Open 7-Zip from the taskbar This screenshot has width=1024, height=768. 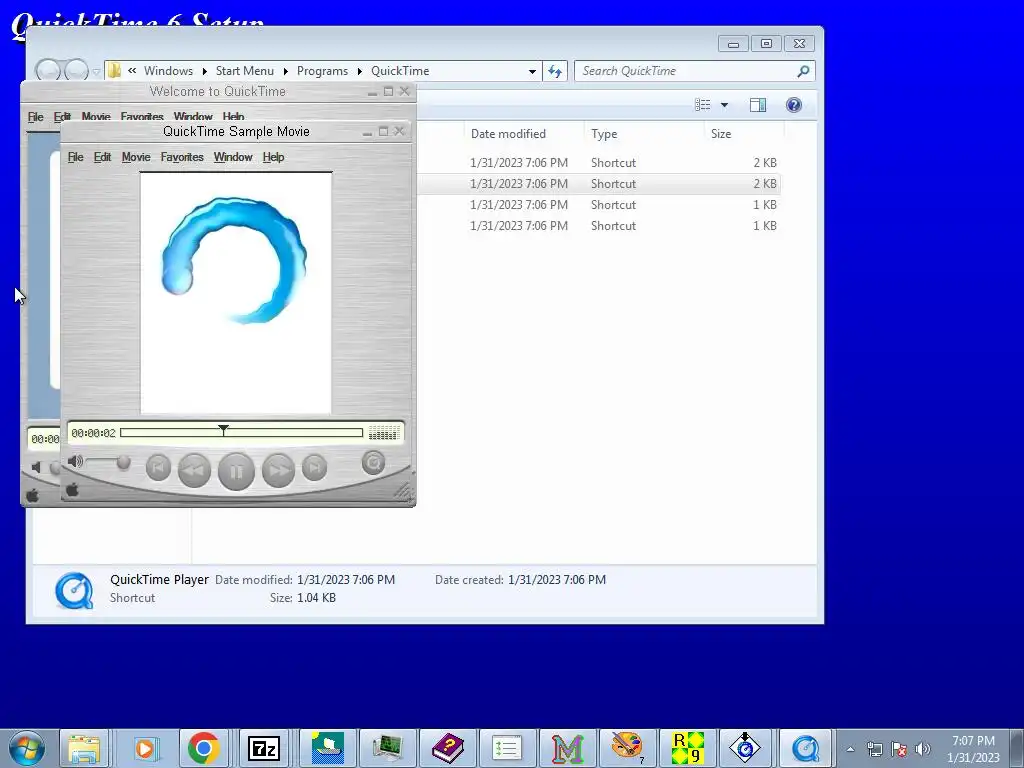pos(264,748)
